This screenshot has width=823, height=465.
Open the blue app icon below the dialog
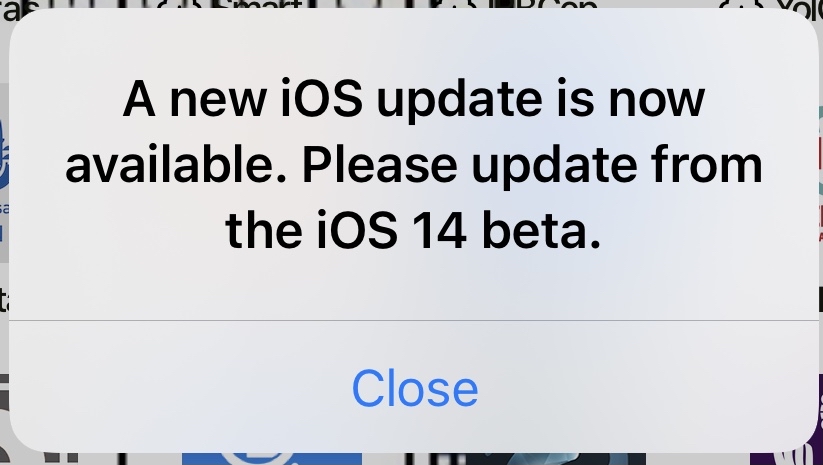(272, 458)
